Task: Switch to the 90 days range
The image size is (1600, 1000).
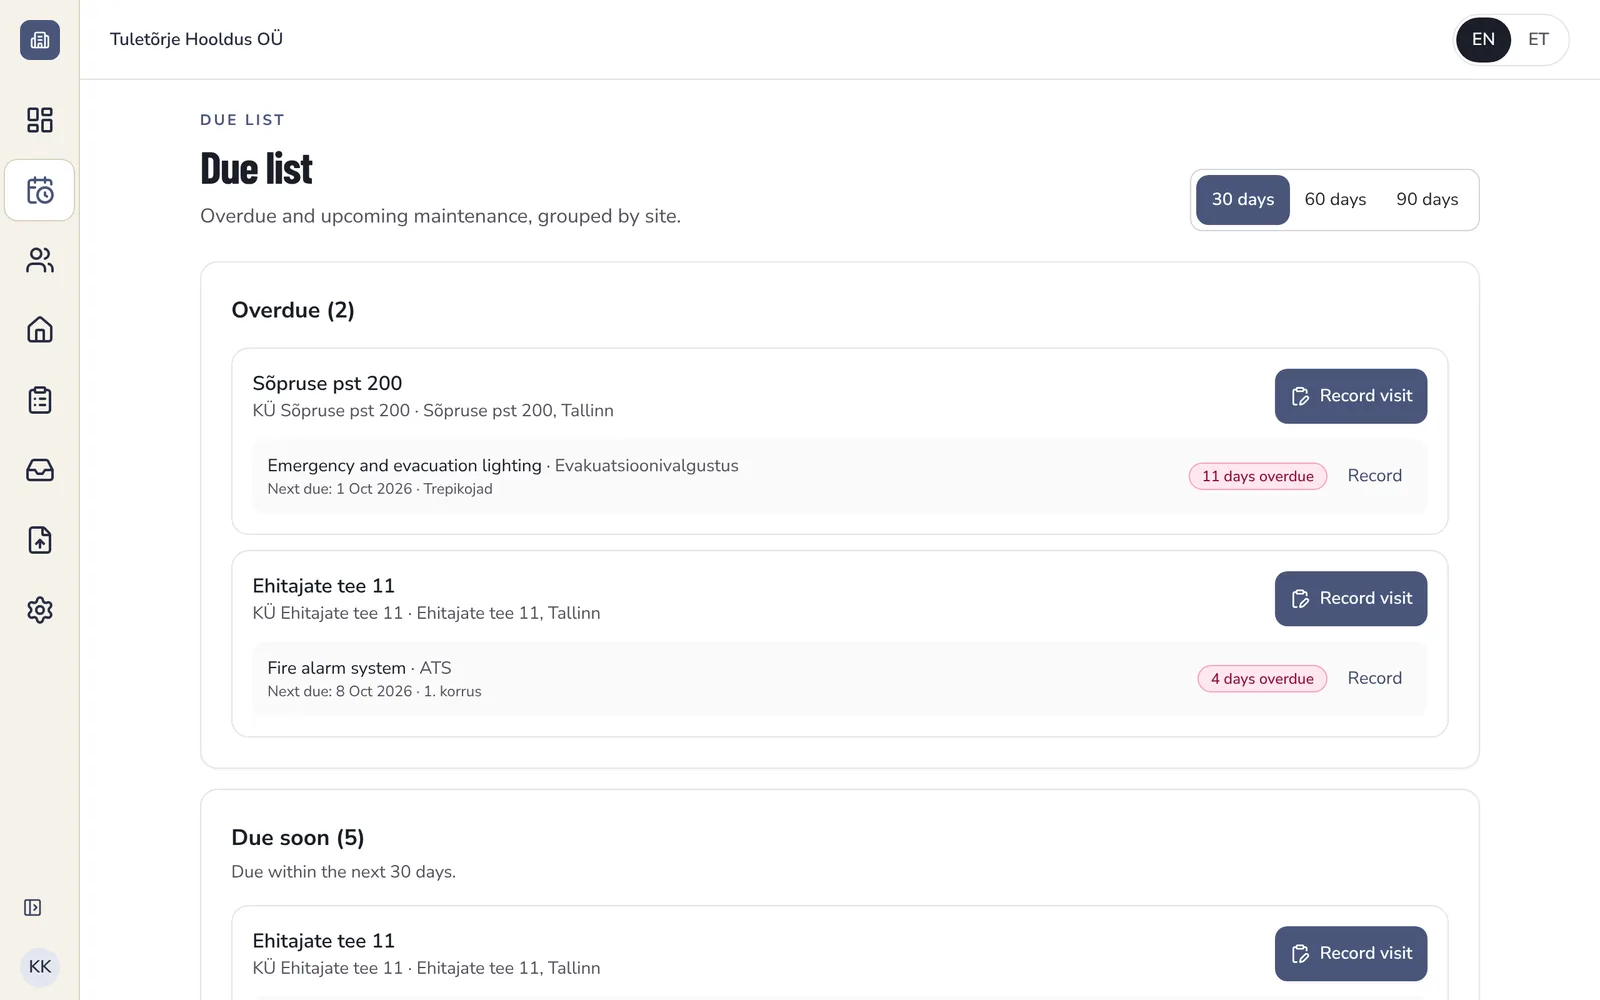Action: tap(1427, 200)
